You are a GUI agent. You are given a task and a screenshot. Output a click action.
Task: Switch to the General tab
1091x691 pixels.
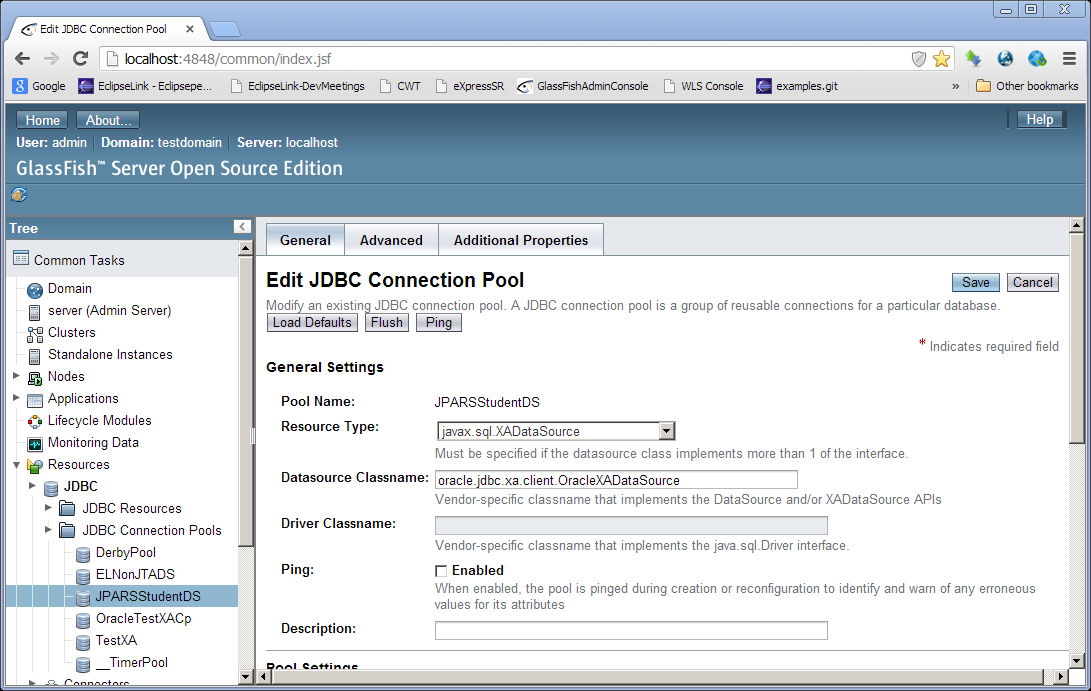(305, 240)
